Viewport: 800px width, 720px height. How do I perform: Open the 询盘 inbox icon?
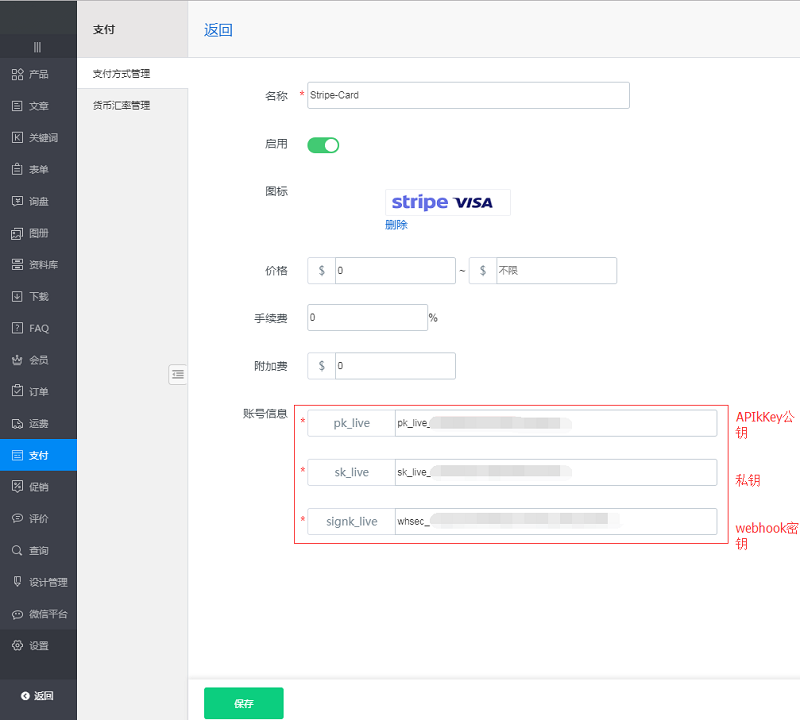pos(17,201)
